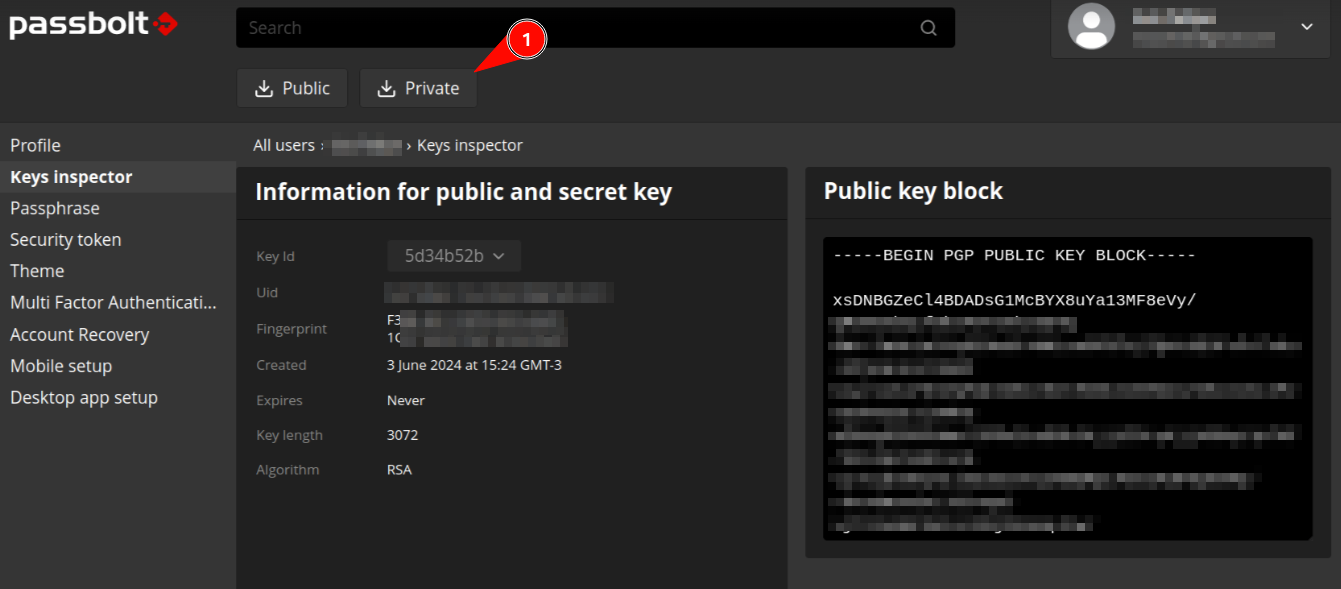Click BEGIN PGP PUBLIC KEY BLOCK line

[x=1014, y=256]
